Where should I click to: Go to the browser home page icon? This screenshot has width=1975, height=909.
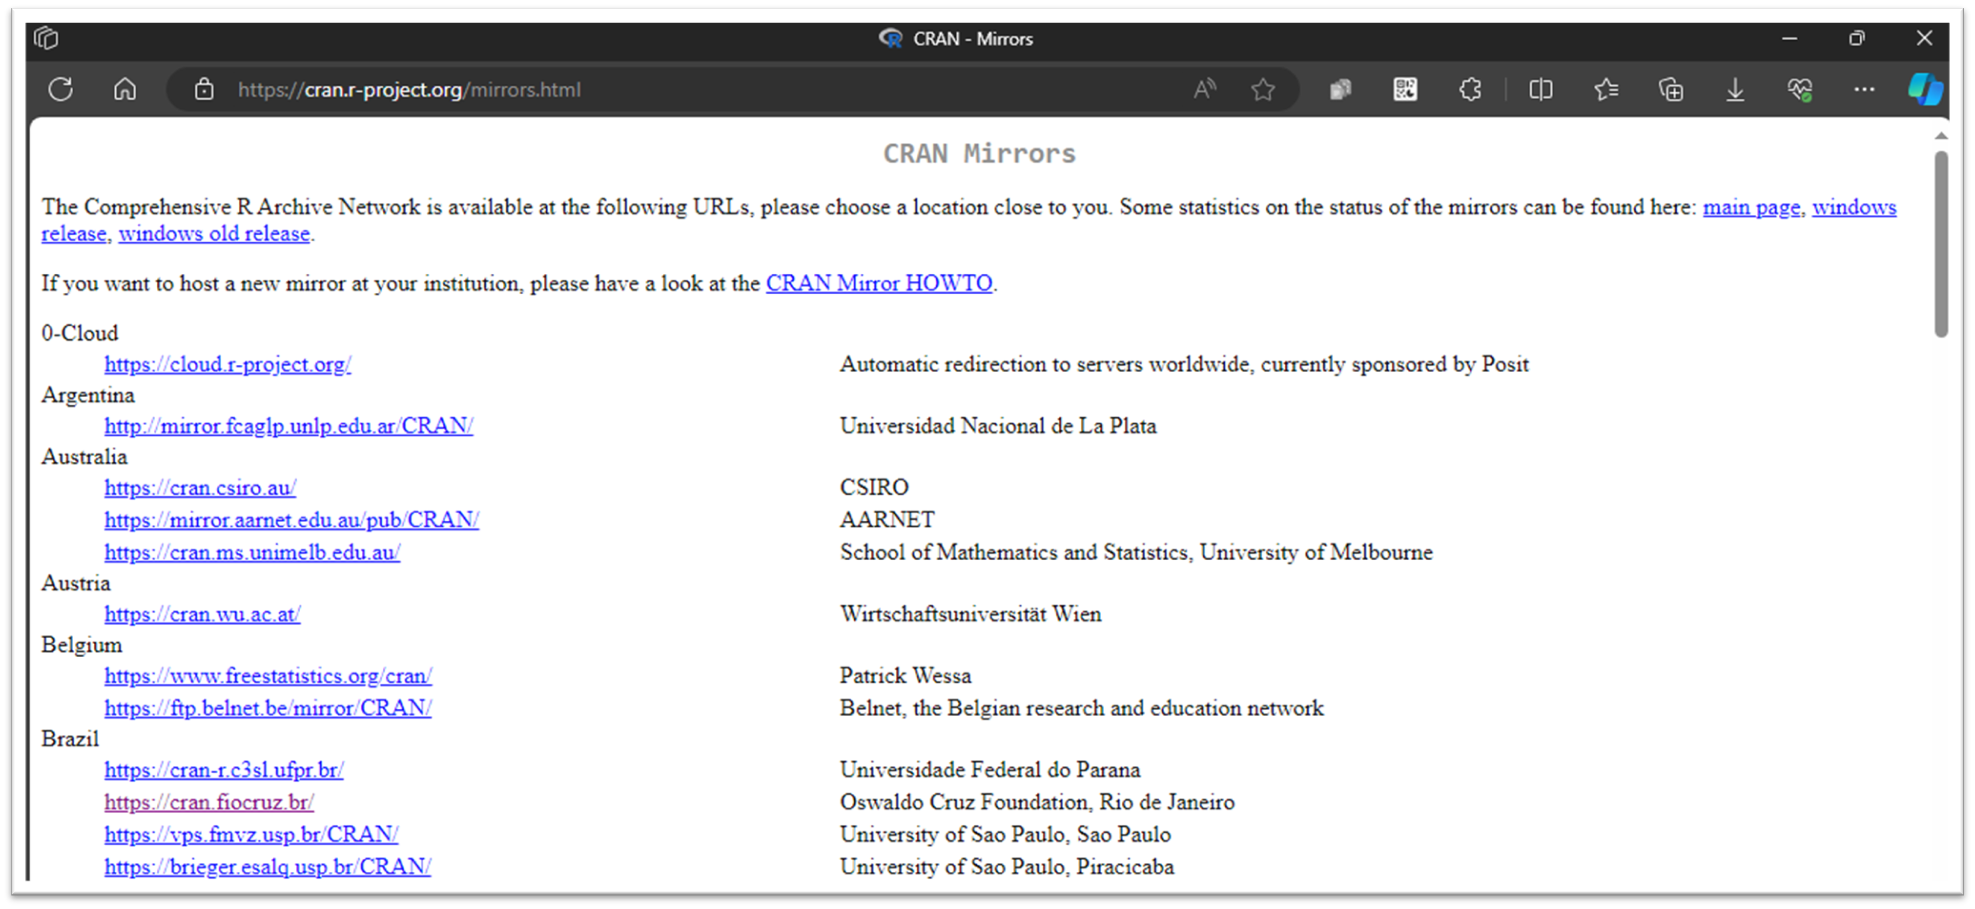pyautogui.click(x=125, y=89)
